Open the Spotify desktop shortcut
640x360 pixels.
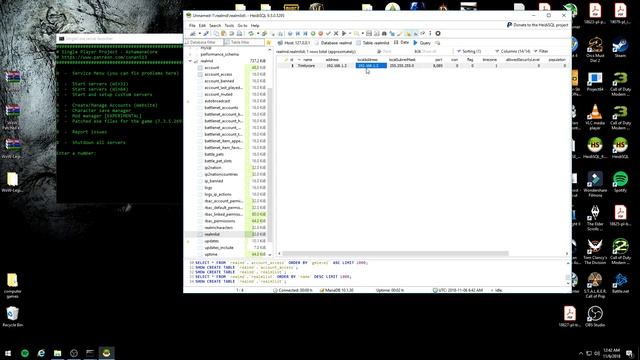point(620,182)
